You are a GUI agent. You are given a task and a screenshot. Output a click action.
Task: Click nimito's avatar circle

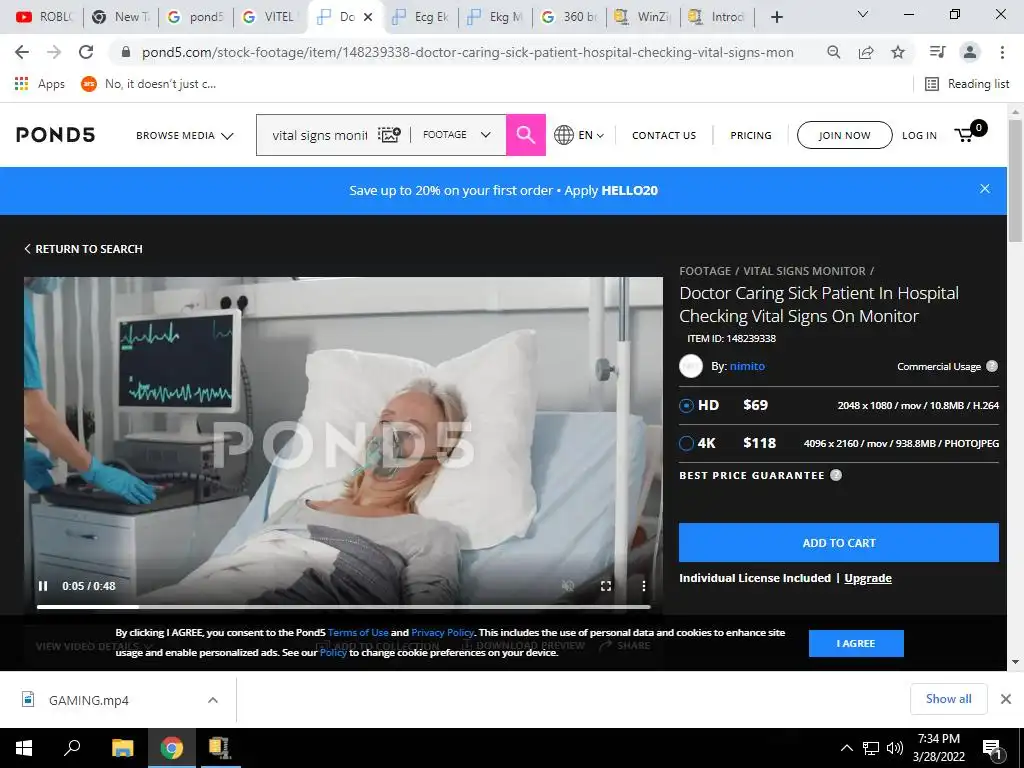click(691, 366)
